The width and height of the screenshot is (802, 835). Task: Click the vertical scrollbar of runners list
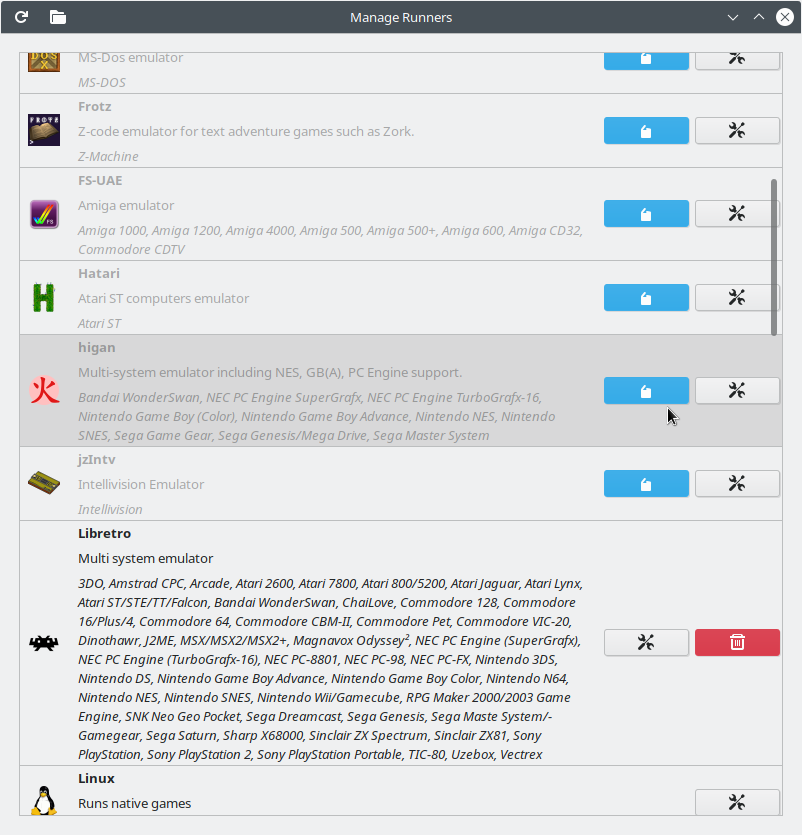point(774,257)
